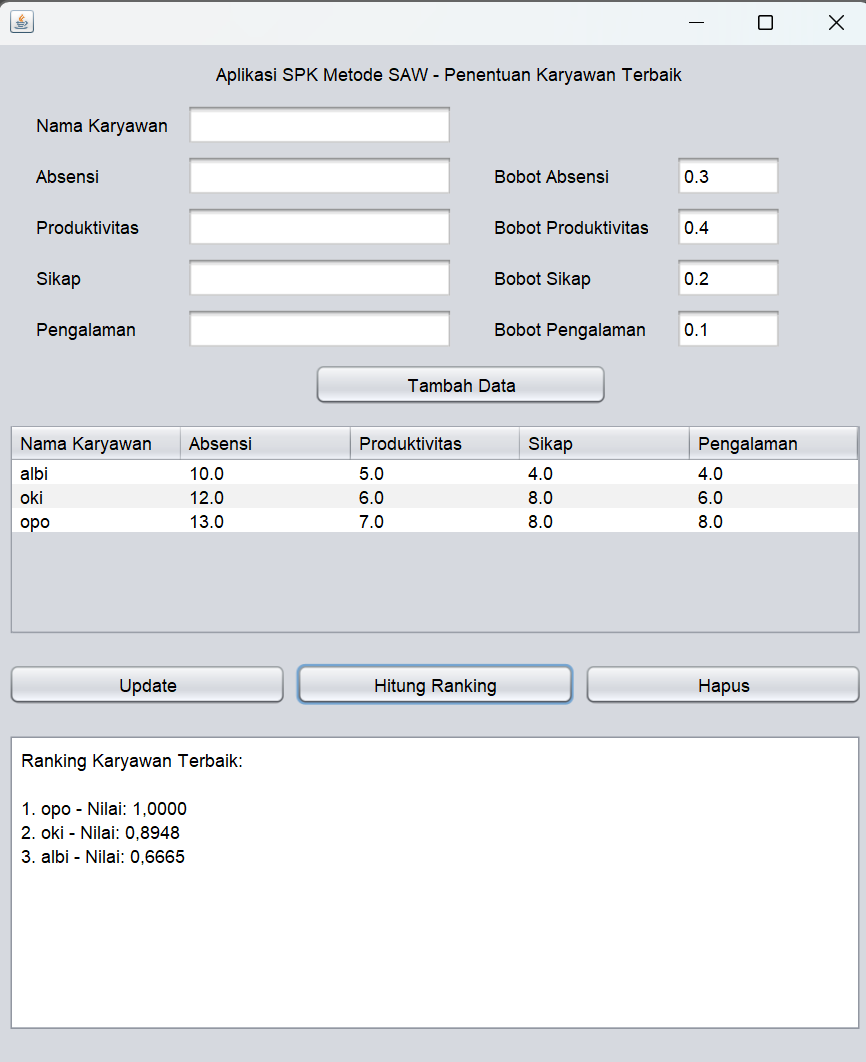Click inside the ranking results text area
This screenshot has height=1062, width=866.
pyautogui.click(x=435, y=940)
